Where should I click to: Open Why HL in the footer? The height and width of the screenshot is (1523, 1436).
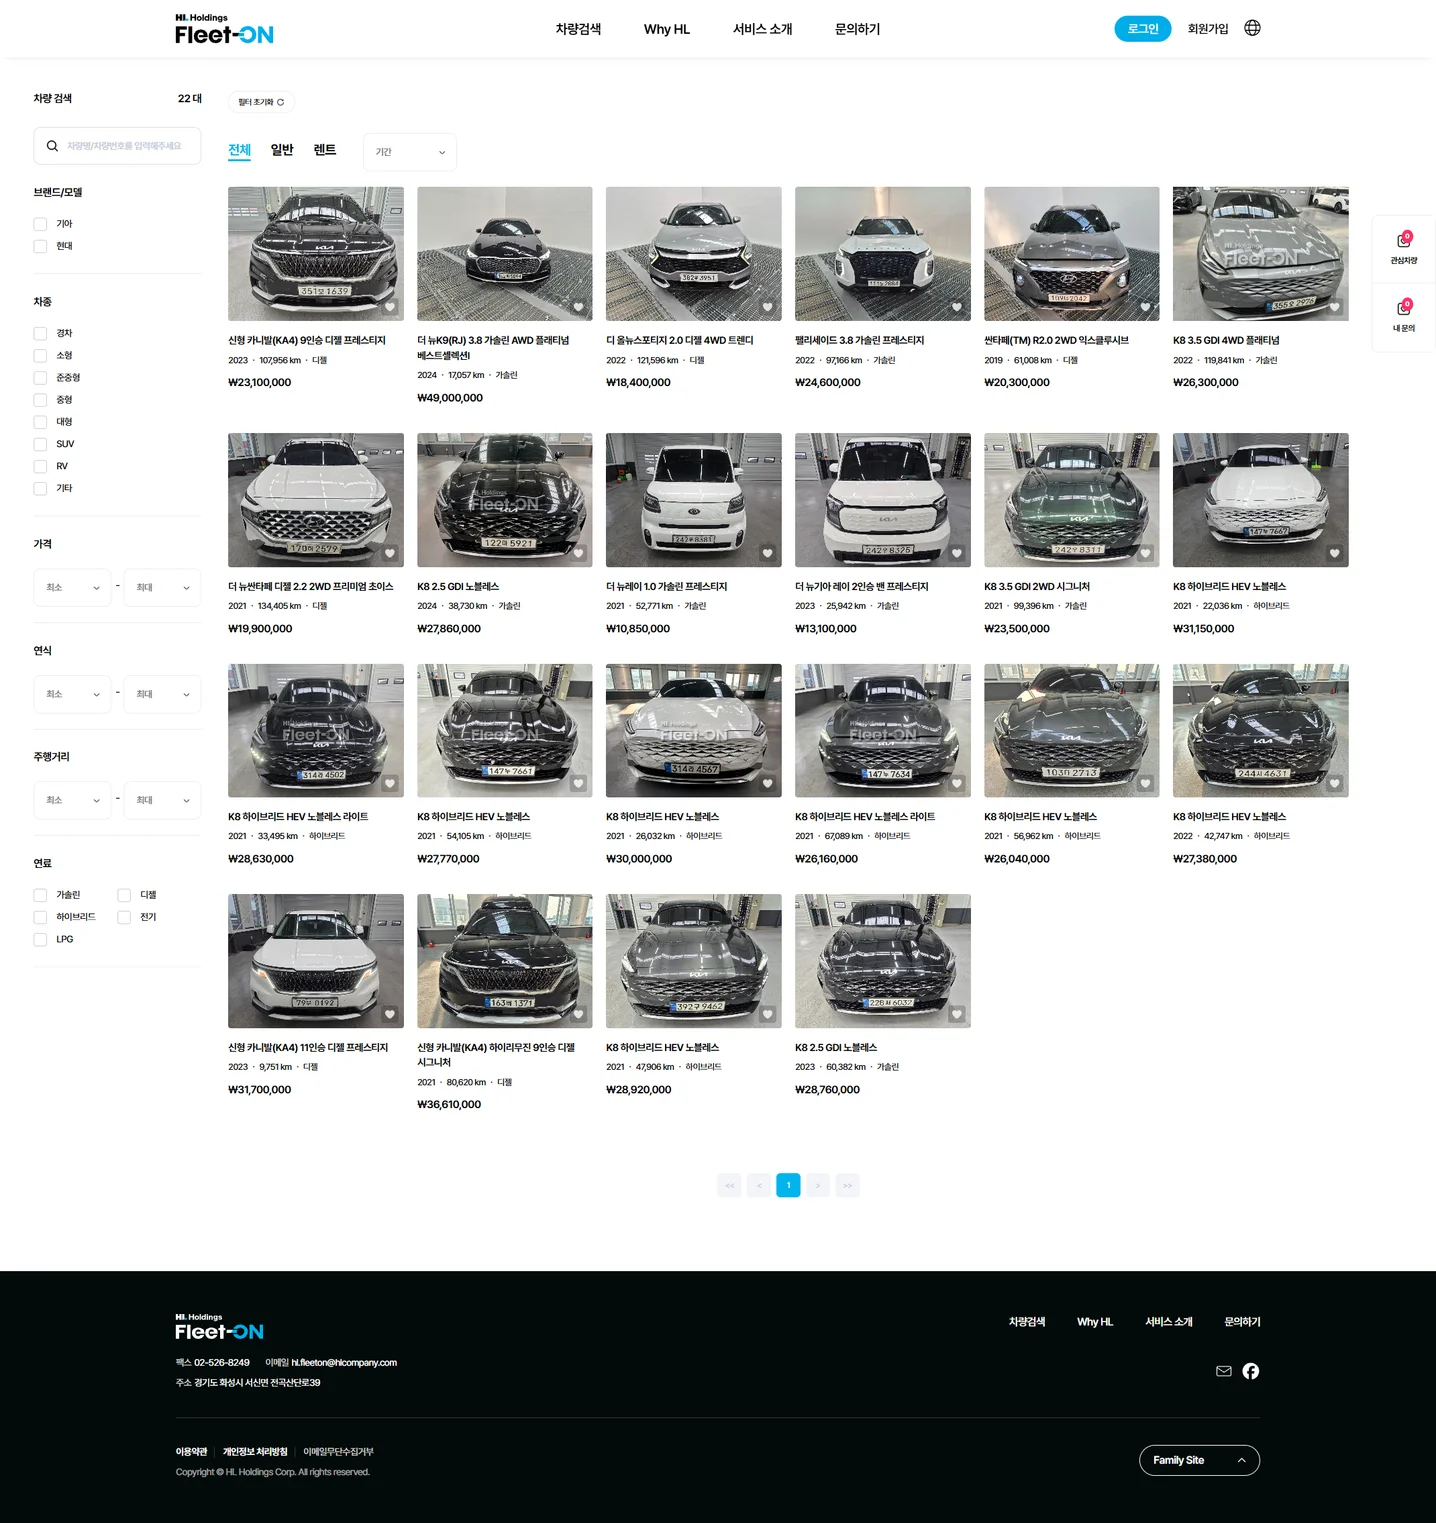click(x=1095, y=1322)
